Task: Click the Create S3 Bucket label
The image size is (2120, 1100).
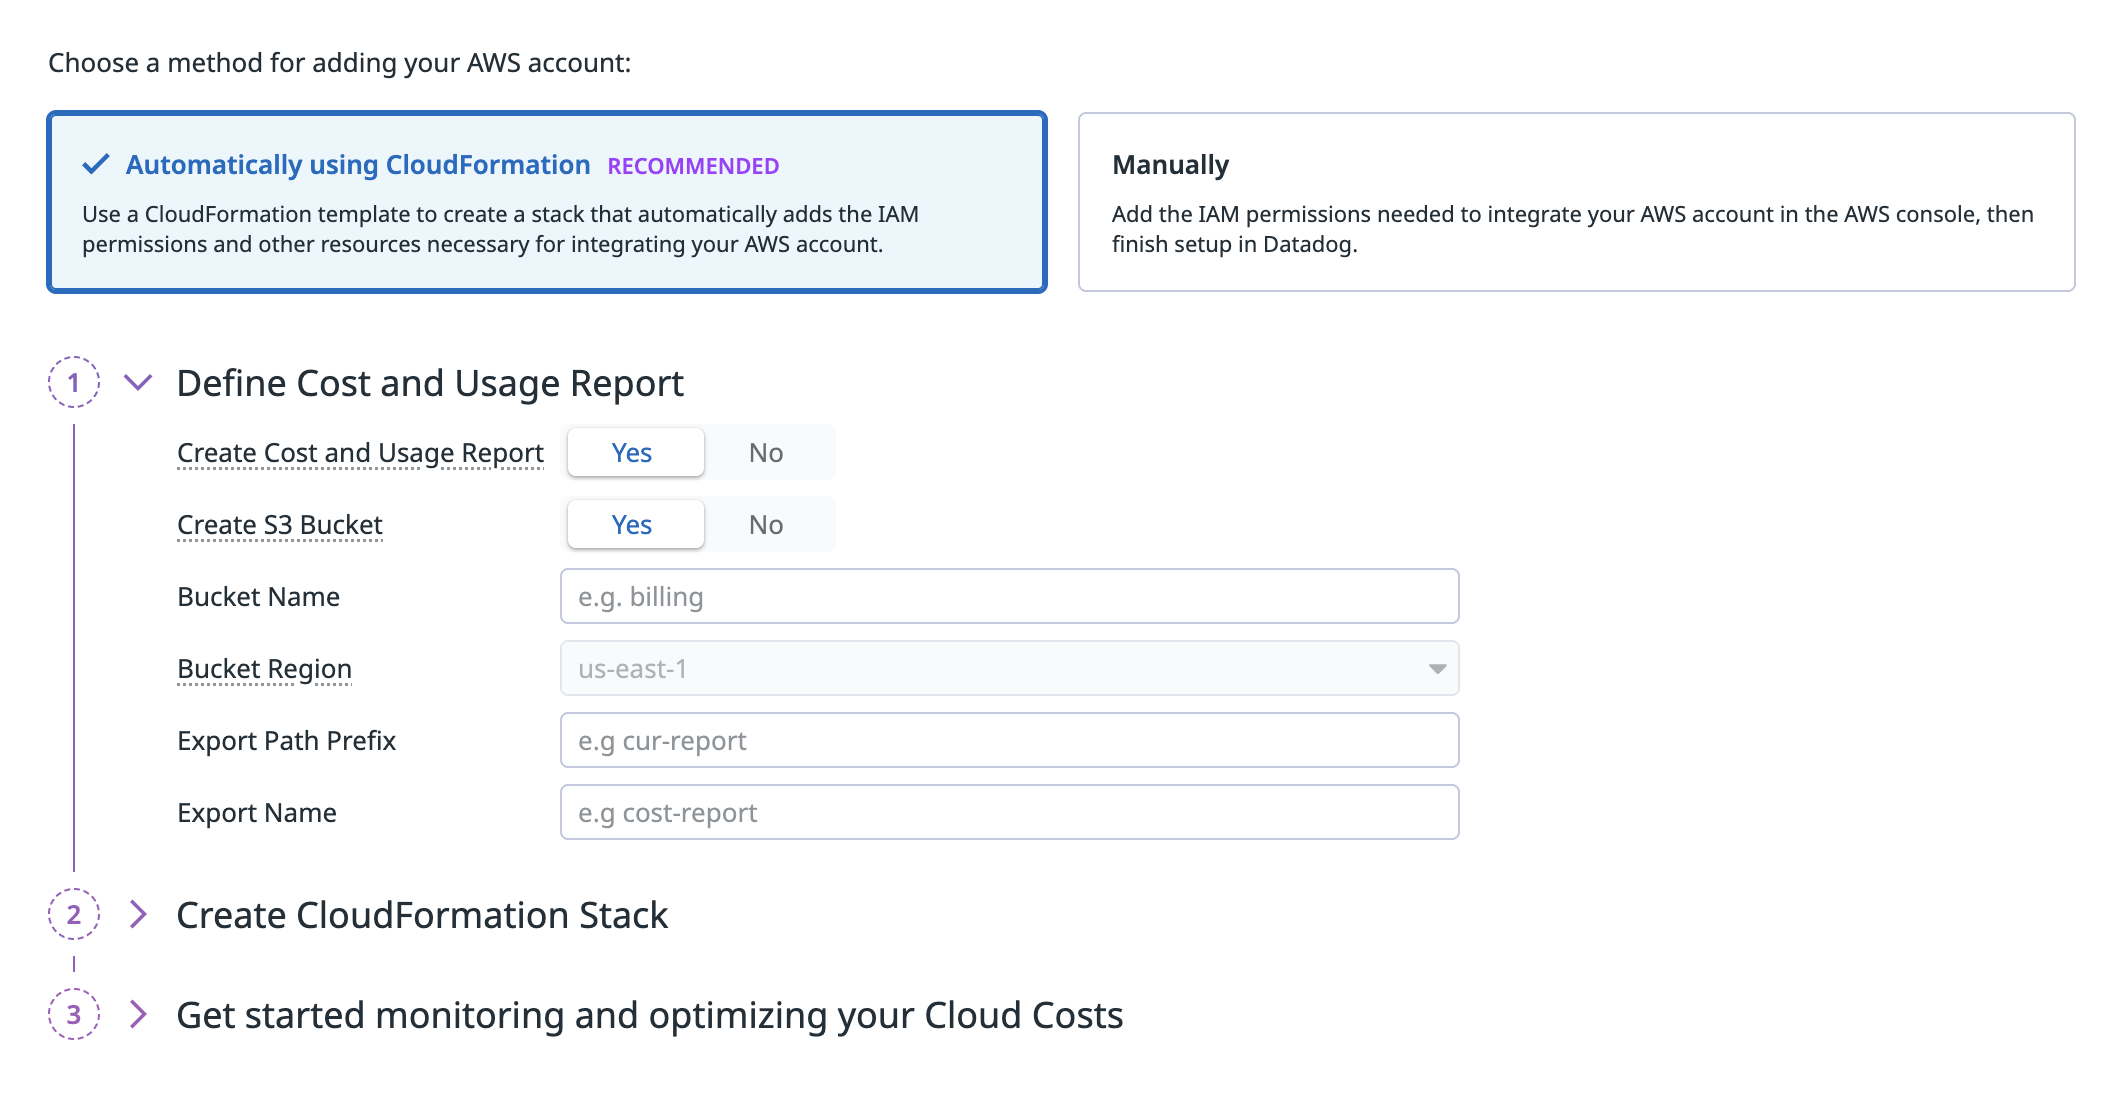Action: (x=280, y=525)
